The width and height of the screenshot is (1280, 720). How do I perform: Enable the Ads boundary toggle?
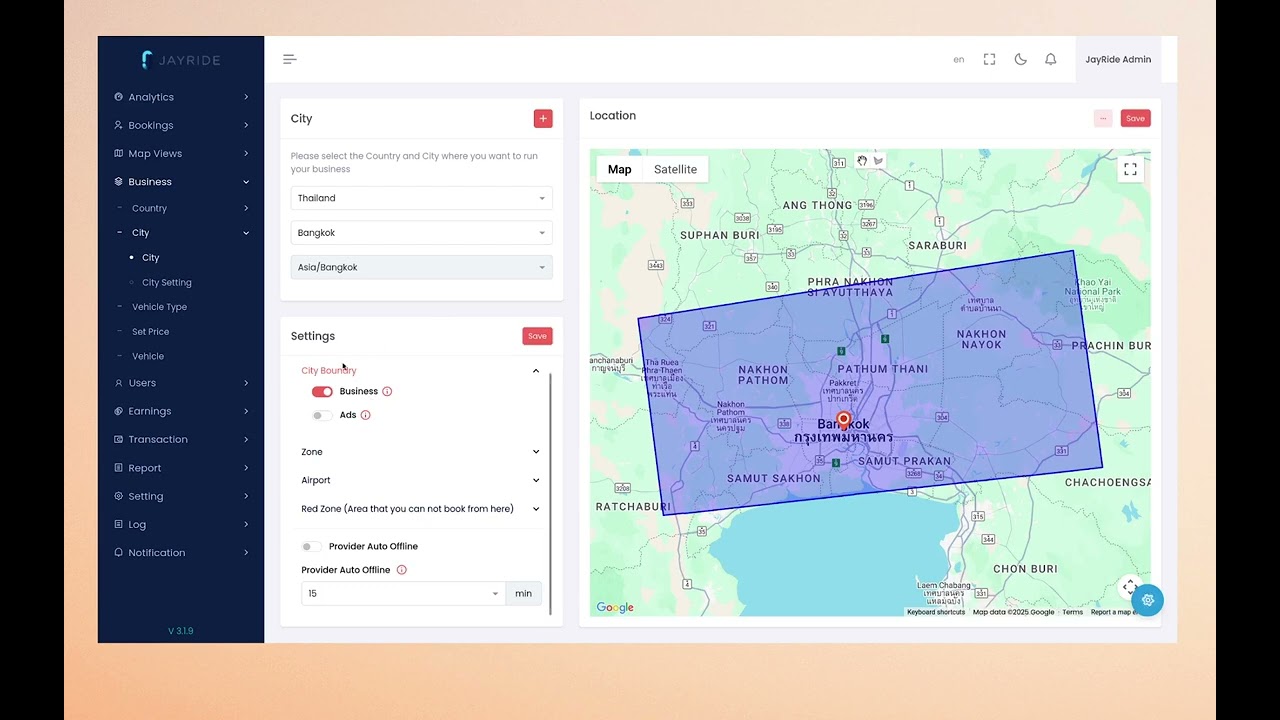(322, 415)
